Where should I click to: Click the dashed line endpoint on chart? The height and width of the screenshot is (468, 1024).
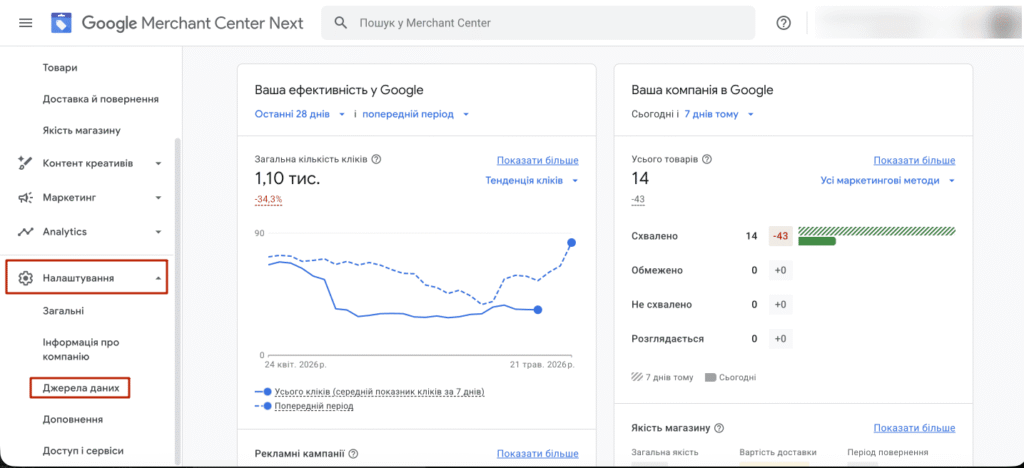(571, 243)
